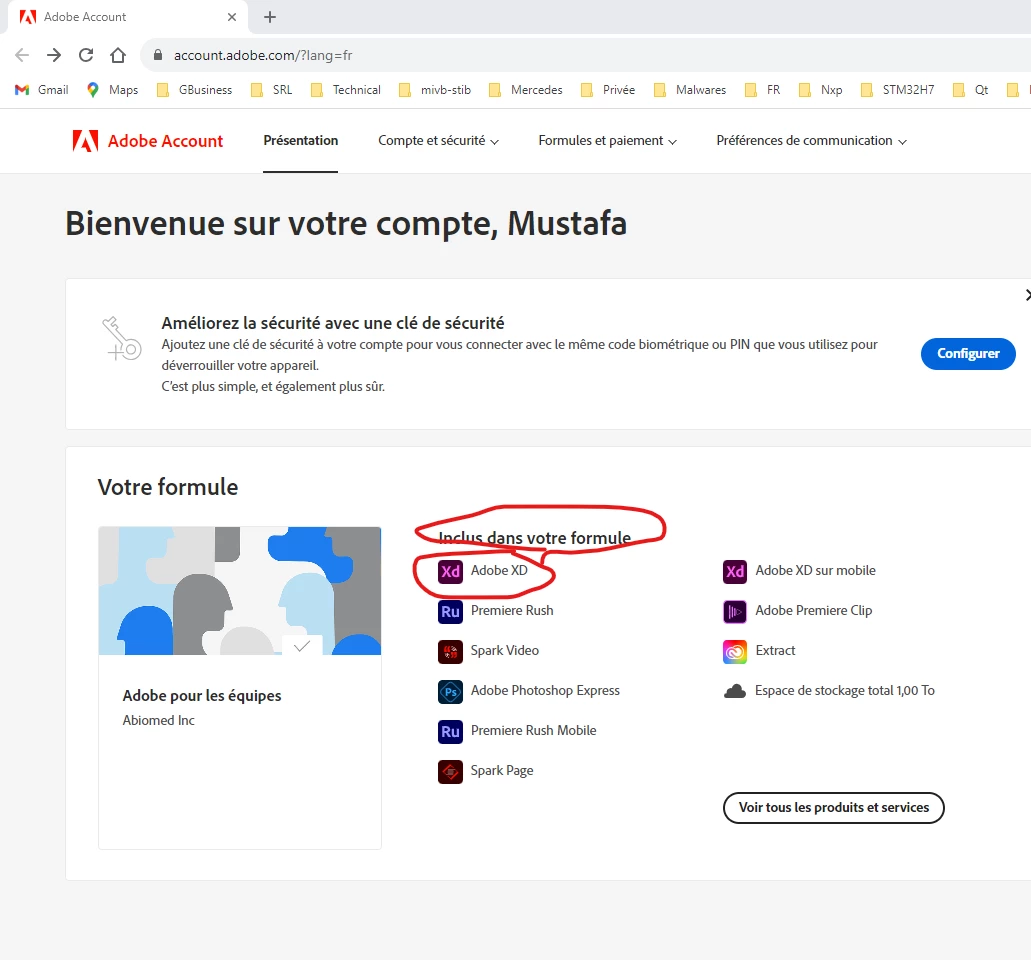Open the Technical bookmark folder
1031x960 pixels.
click(346, 89)
